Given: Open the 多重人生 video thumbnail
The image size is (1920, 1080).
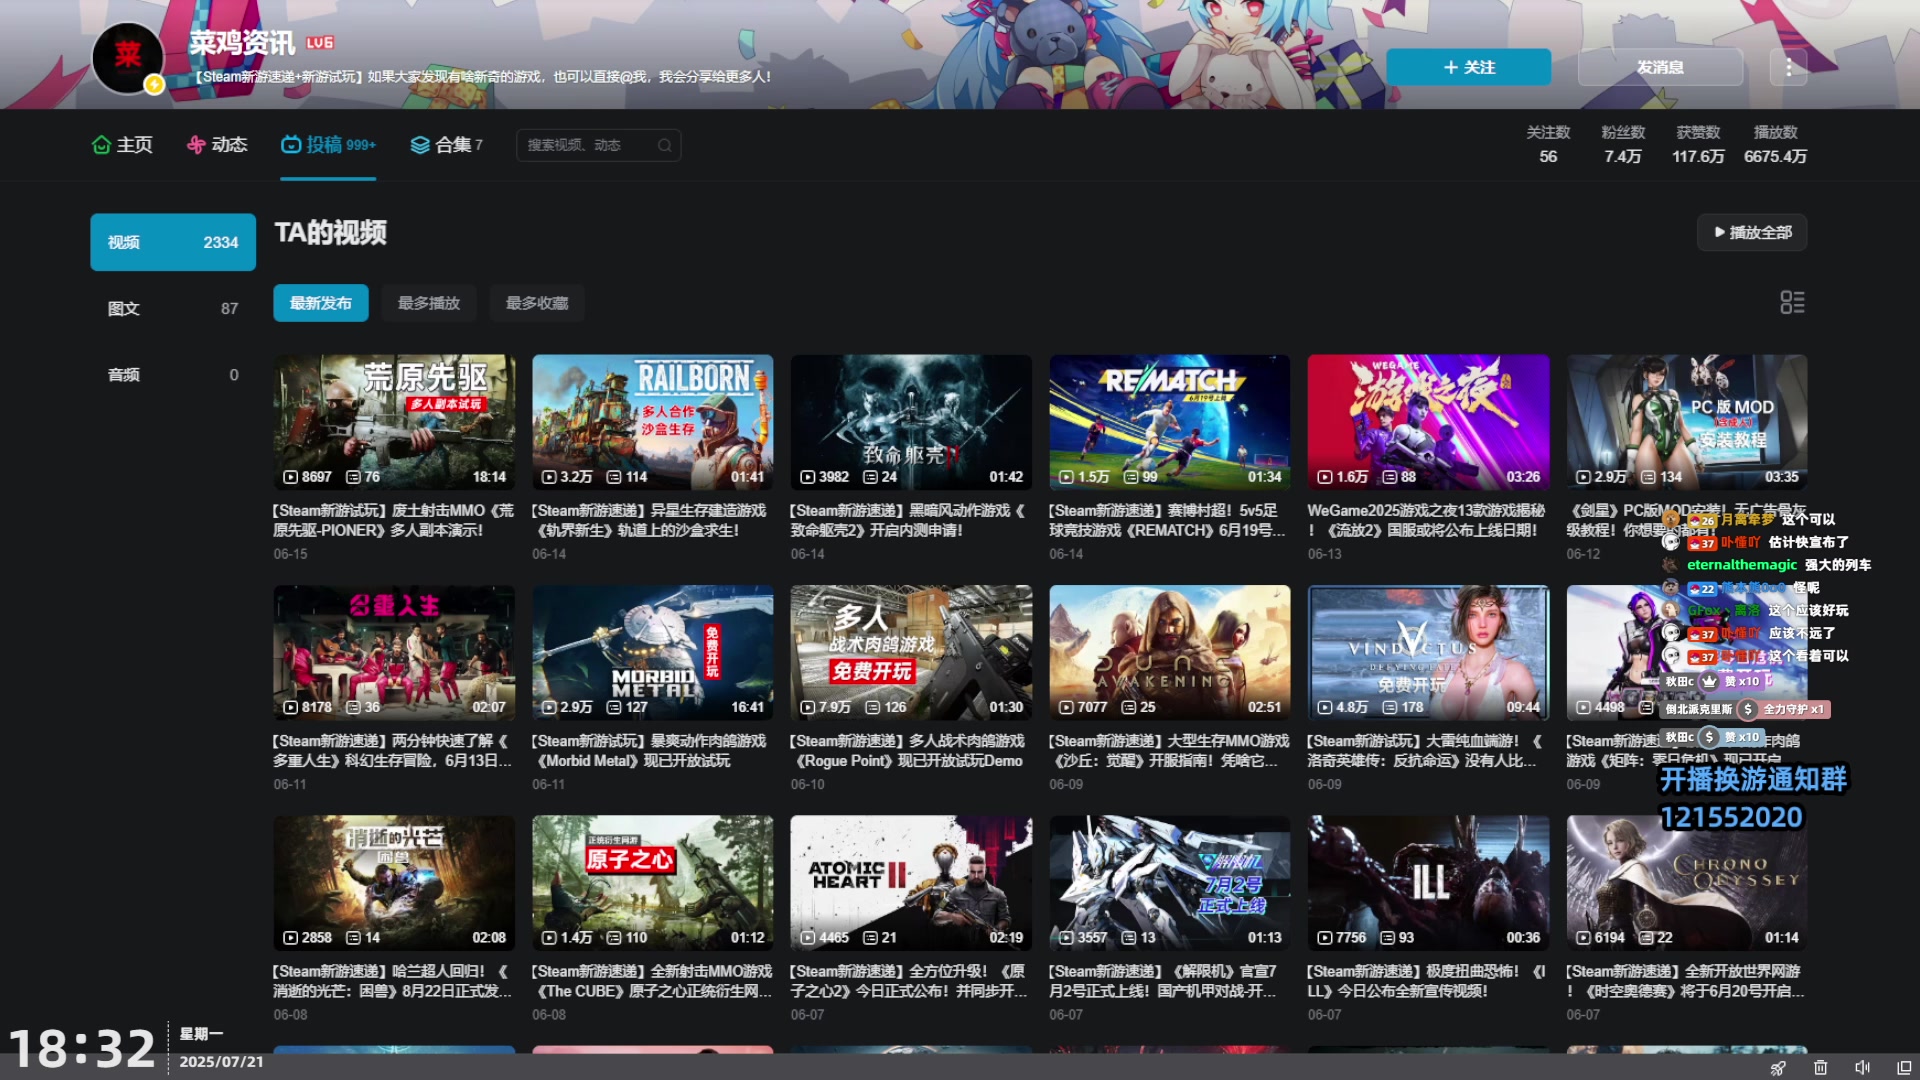Looking at the screenshot, I should [x=394, y=652].
